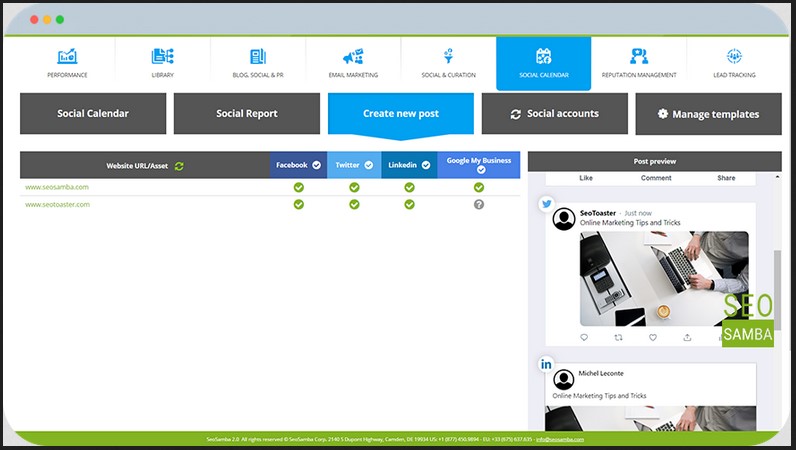796x450 pixels.
Task: Toggle Facebook check for www.seosamba.com
Action: pyautogui.click(x=299, y=187)
